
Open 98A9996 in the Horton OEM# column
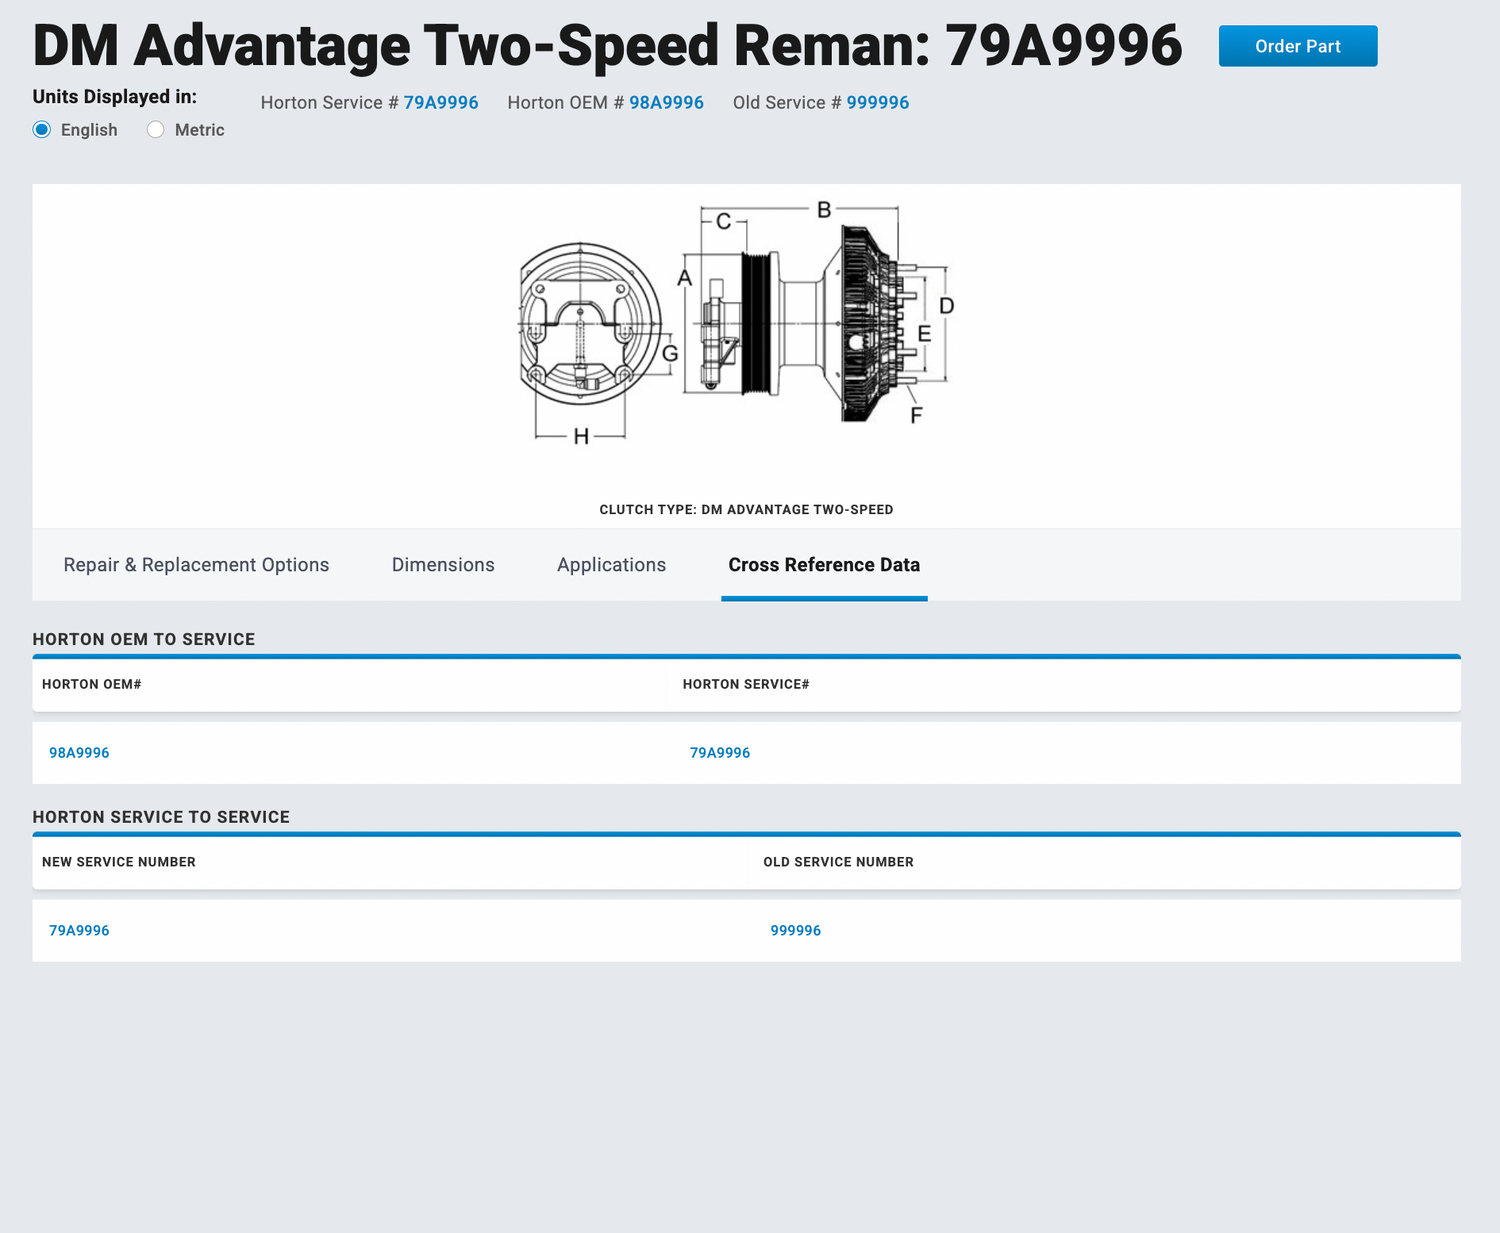pyautogui.click(x=79, y=753)
